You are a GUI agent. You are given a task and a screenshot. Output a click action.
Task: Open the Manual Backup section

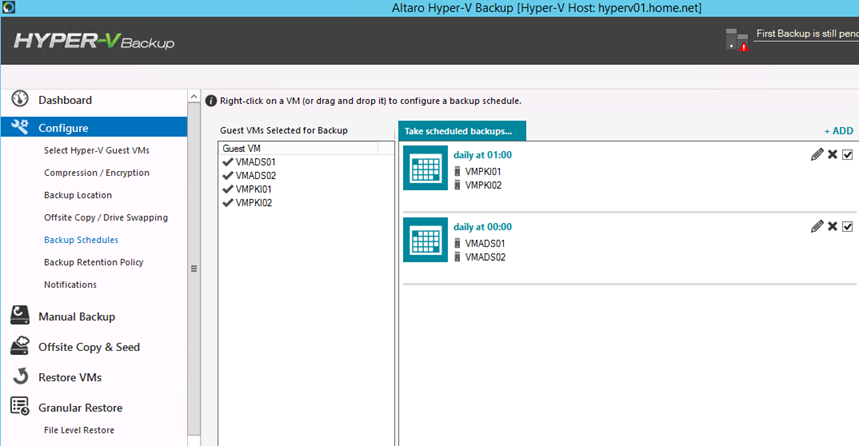point(77,317)
